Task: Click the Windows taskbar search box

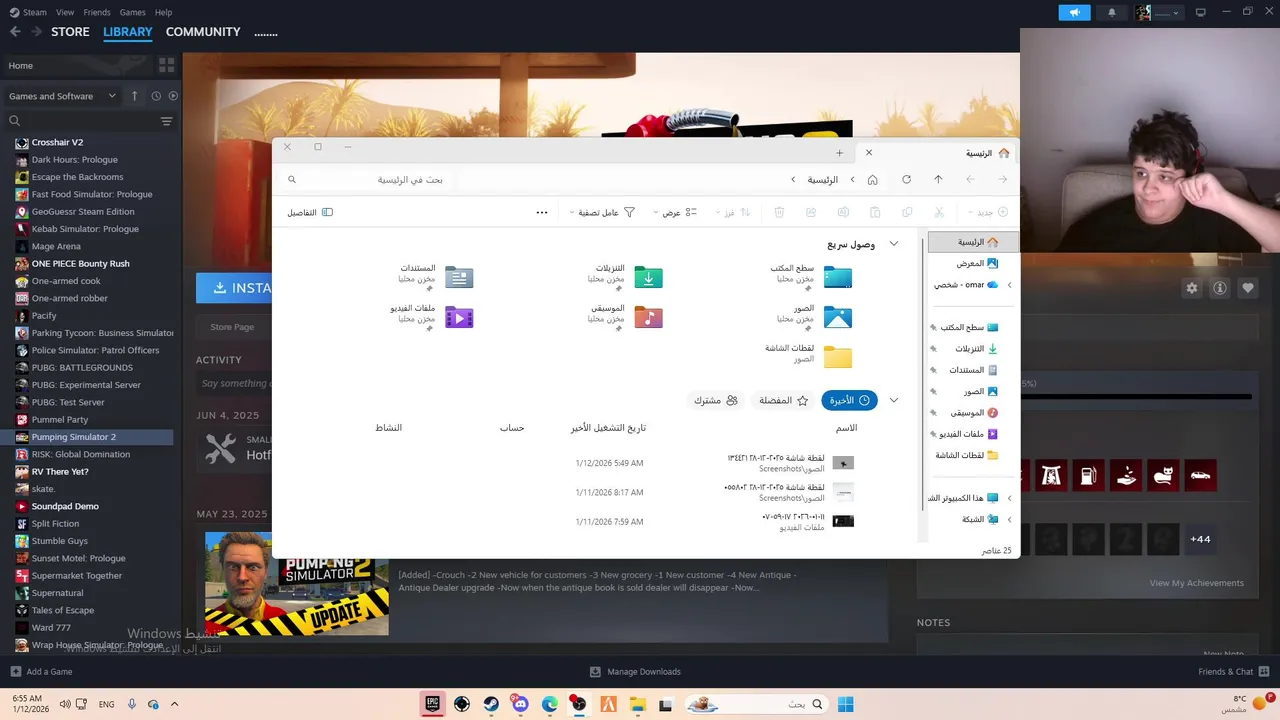Action: pos(757,703)
